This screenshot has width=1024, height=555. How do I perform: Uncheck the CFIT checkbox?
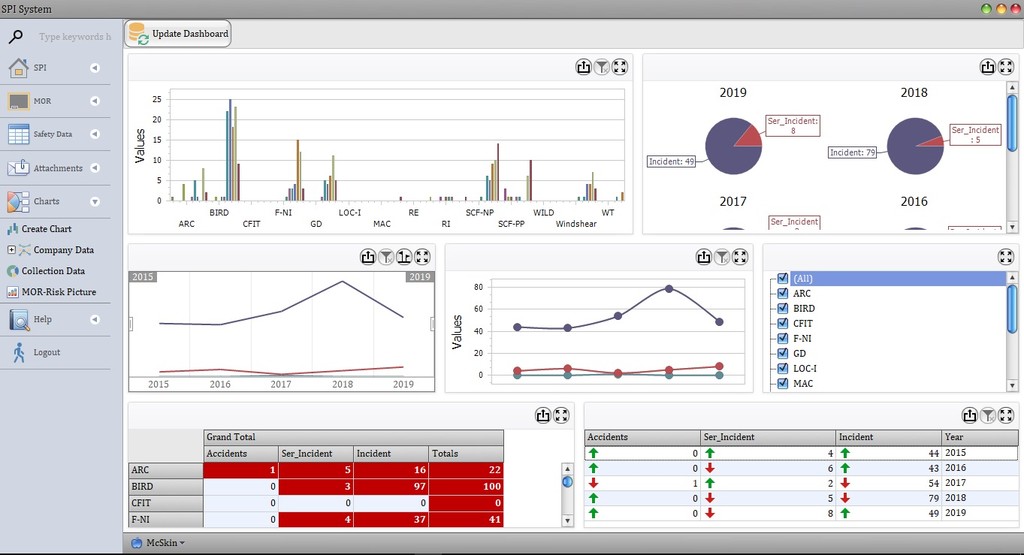(x=782, y=323)
